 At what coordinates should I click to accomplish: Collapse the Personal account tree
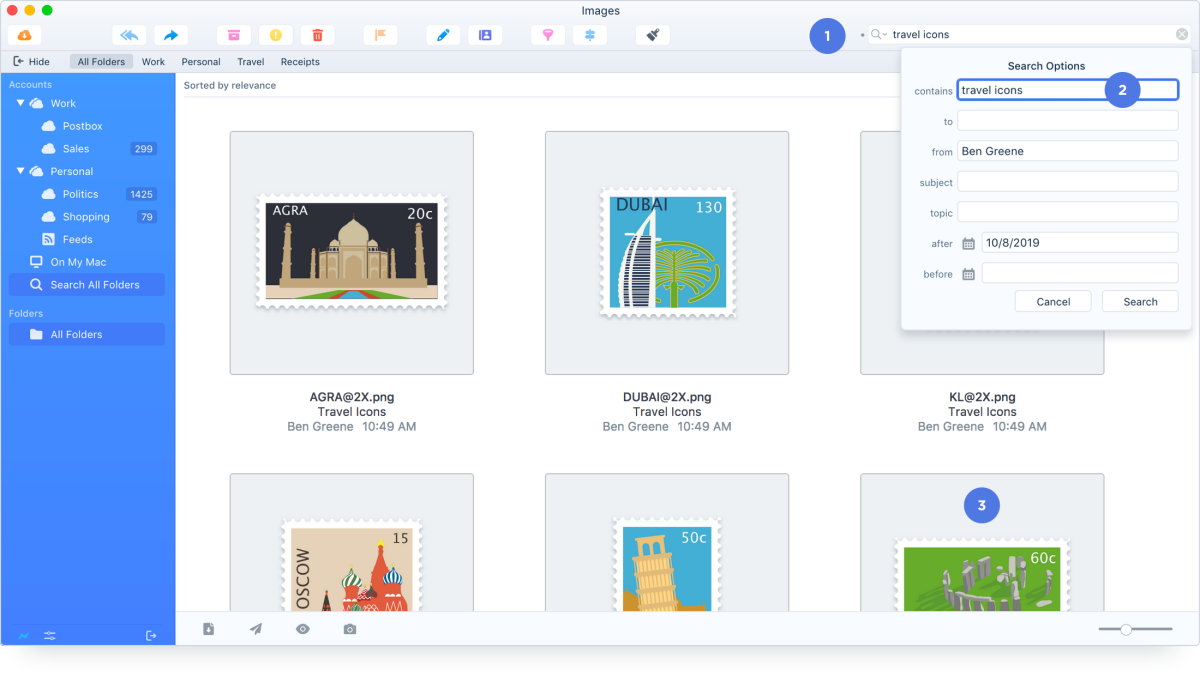point(21,171)
